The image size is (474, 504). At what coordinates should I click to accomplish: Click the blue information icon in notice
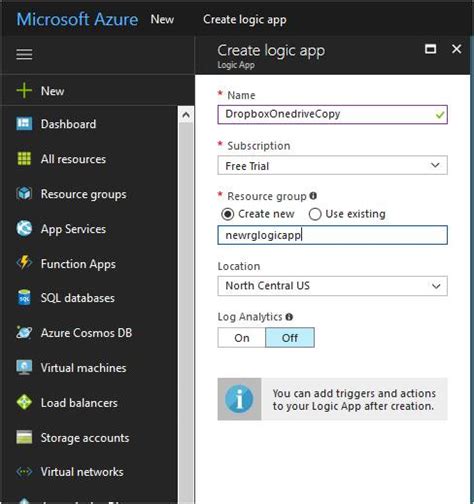[239, 399]
